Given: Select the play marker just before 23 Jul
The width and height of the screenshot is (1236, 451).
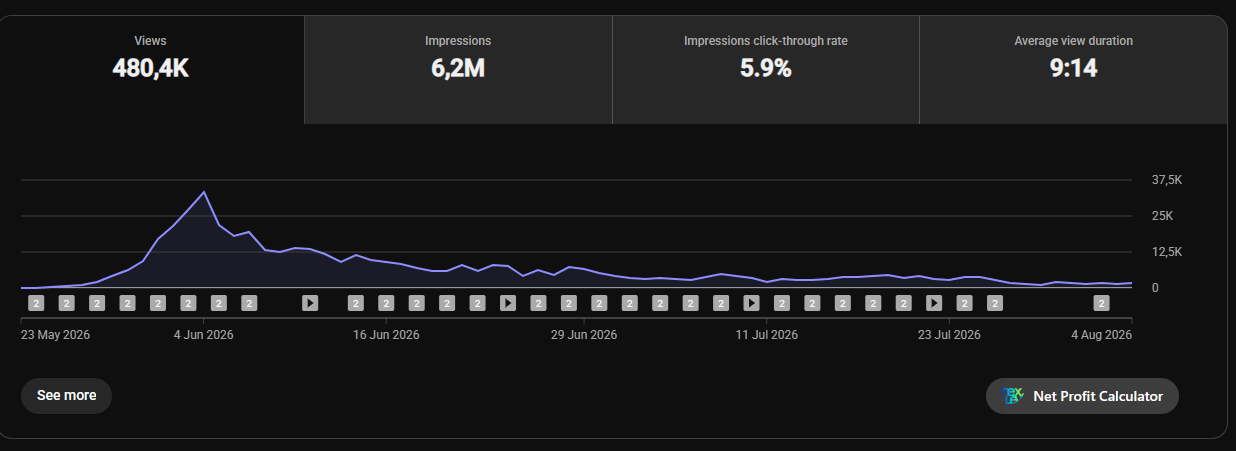Looking at the screenshot, I should tap(934, 302).
